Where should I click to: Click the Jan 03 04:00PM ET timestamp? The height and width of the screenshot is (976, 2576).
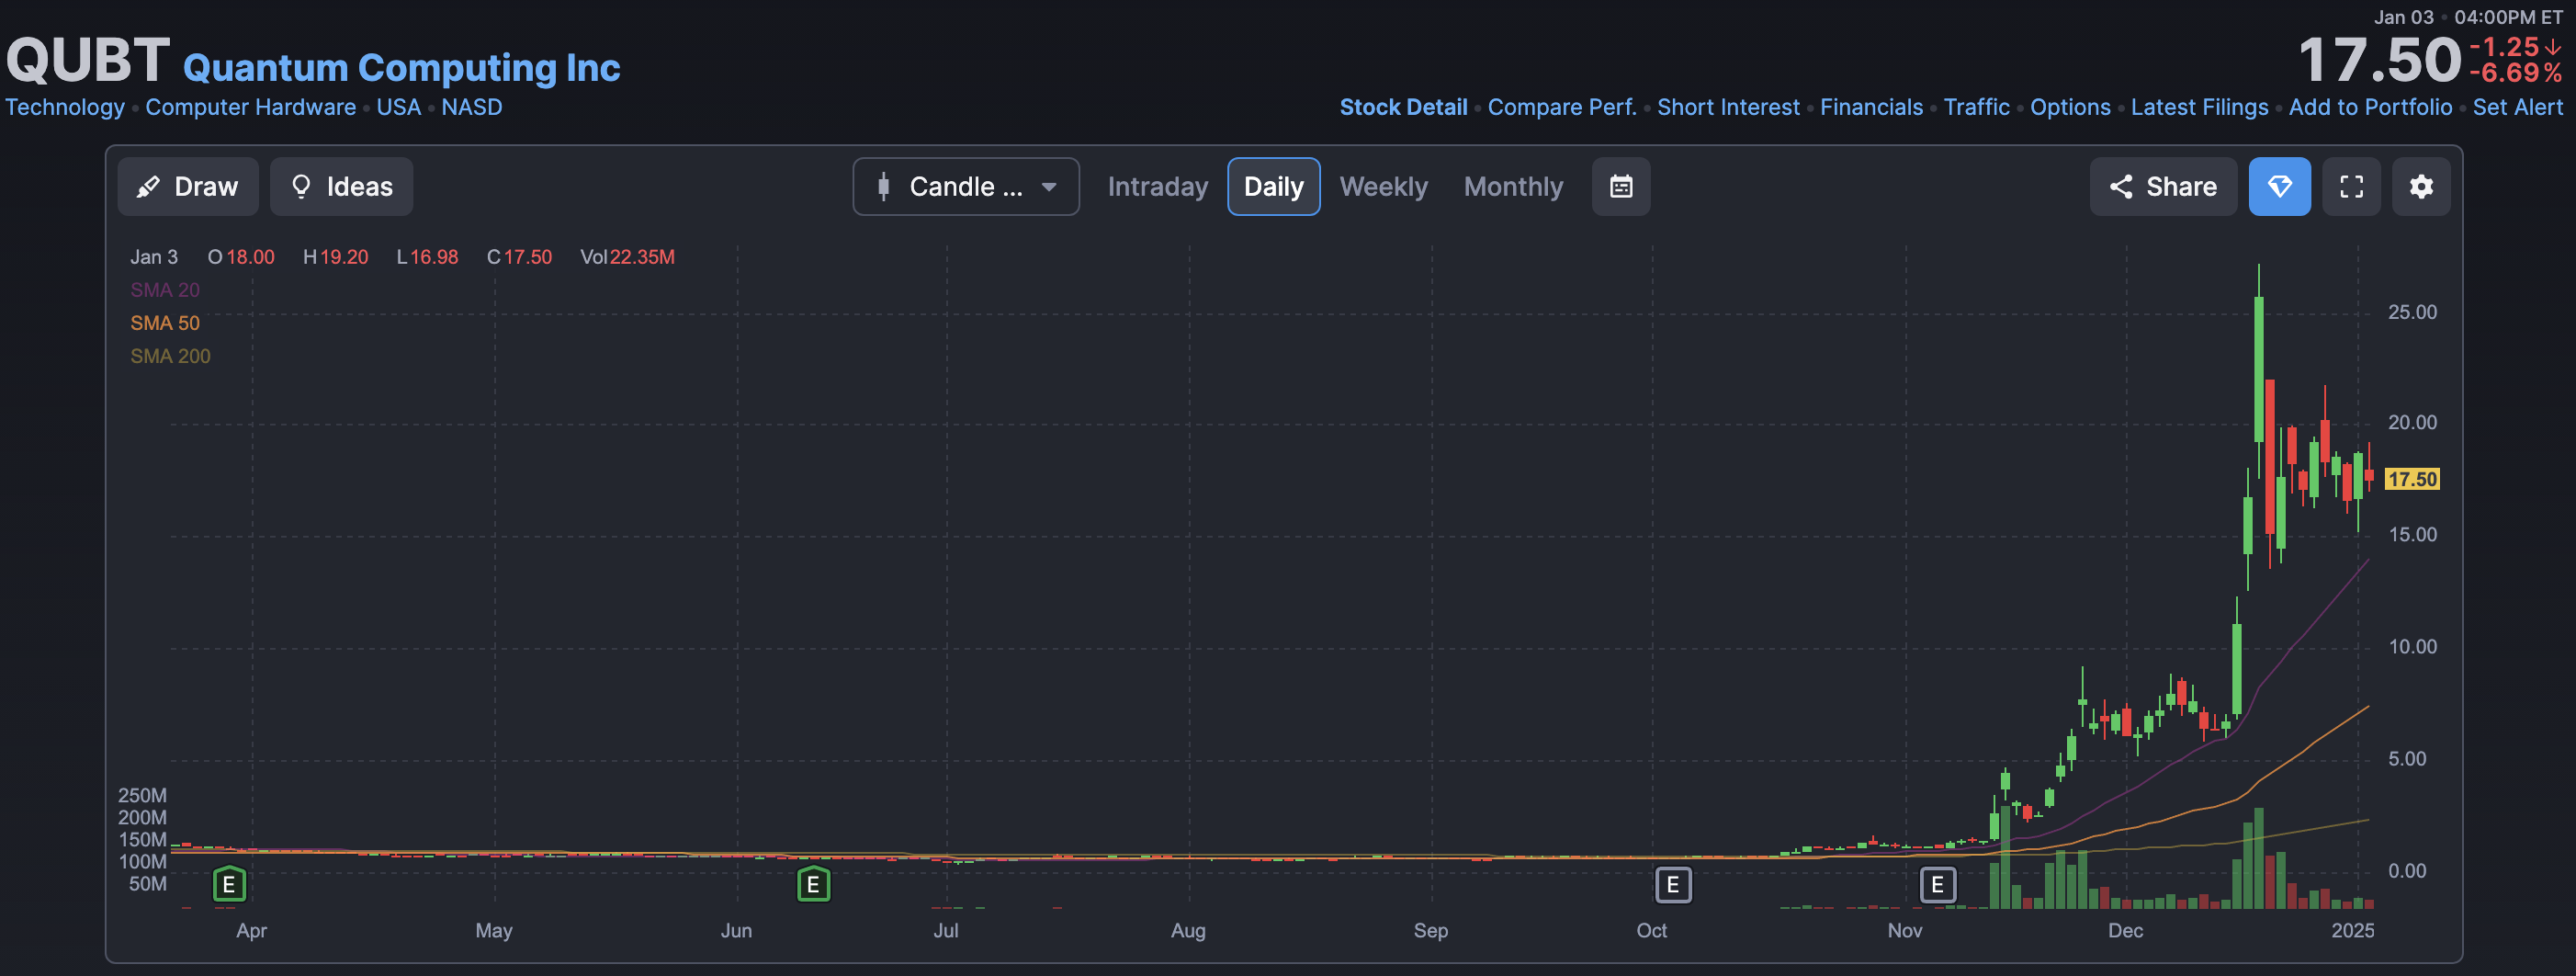tap(2468, 17)
